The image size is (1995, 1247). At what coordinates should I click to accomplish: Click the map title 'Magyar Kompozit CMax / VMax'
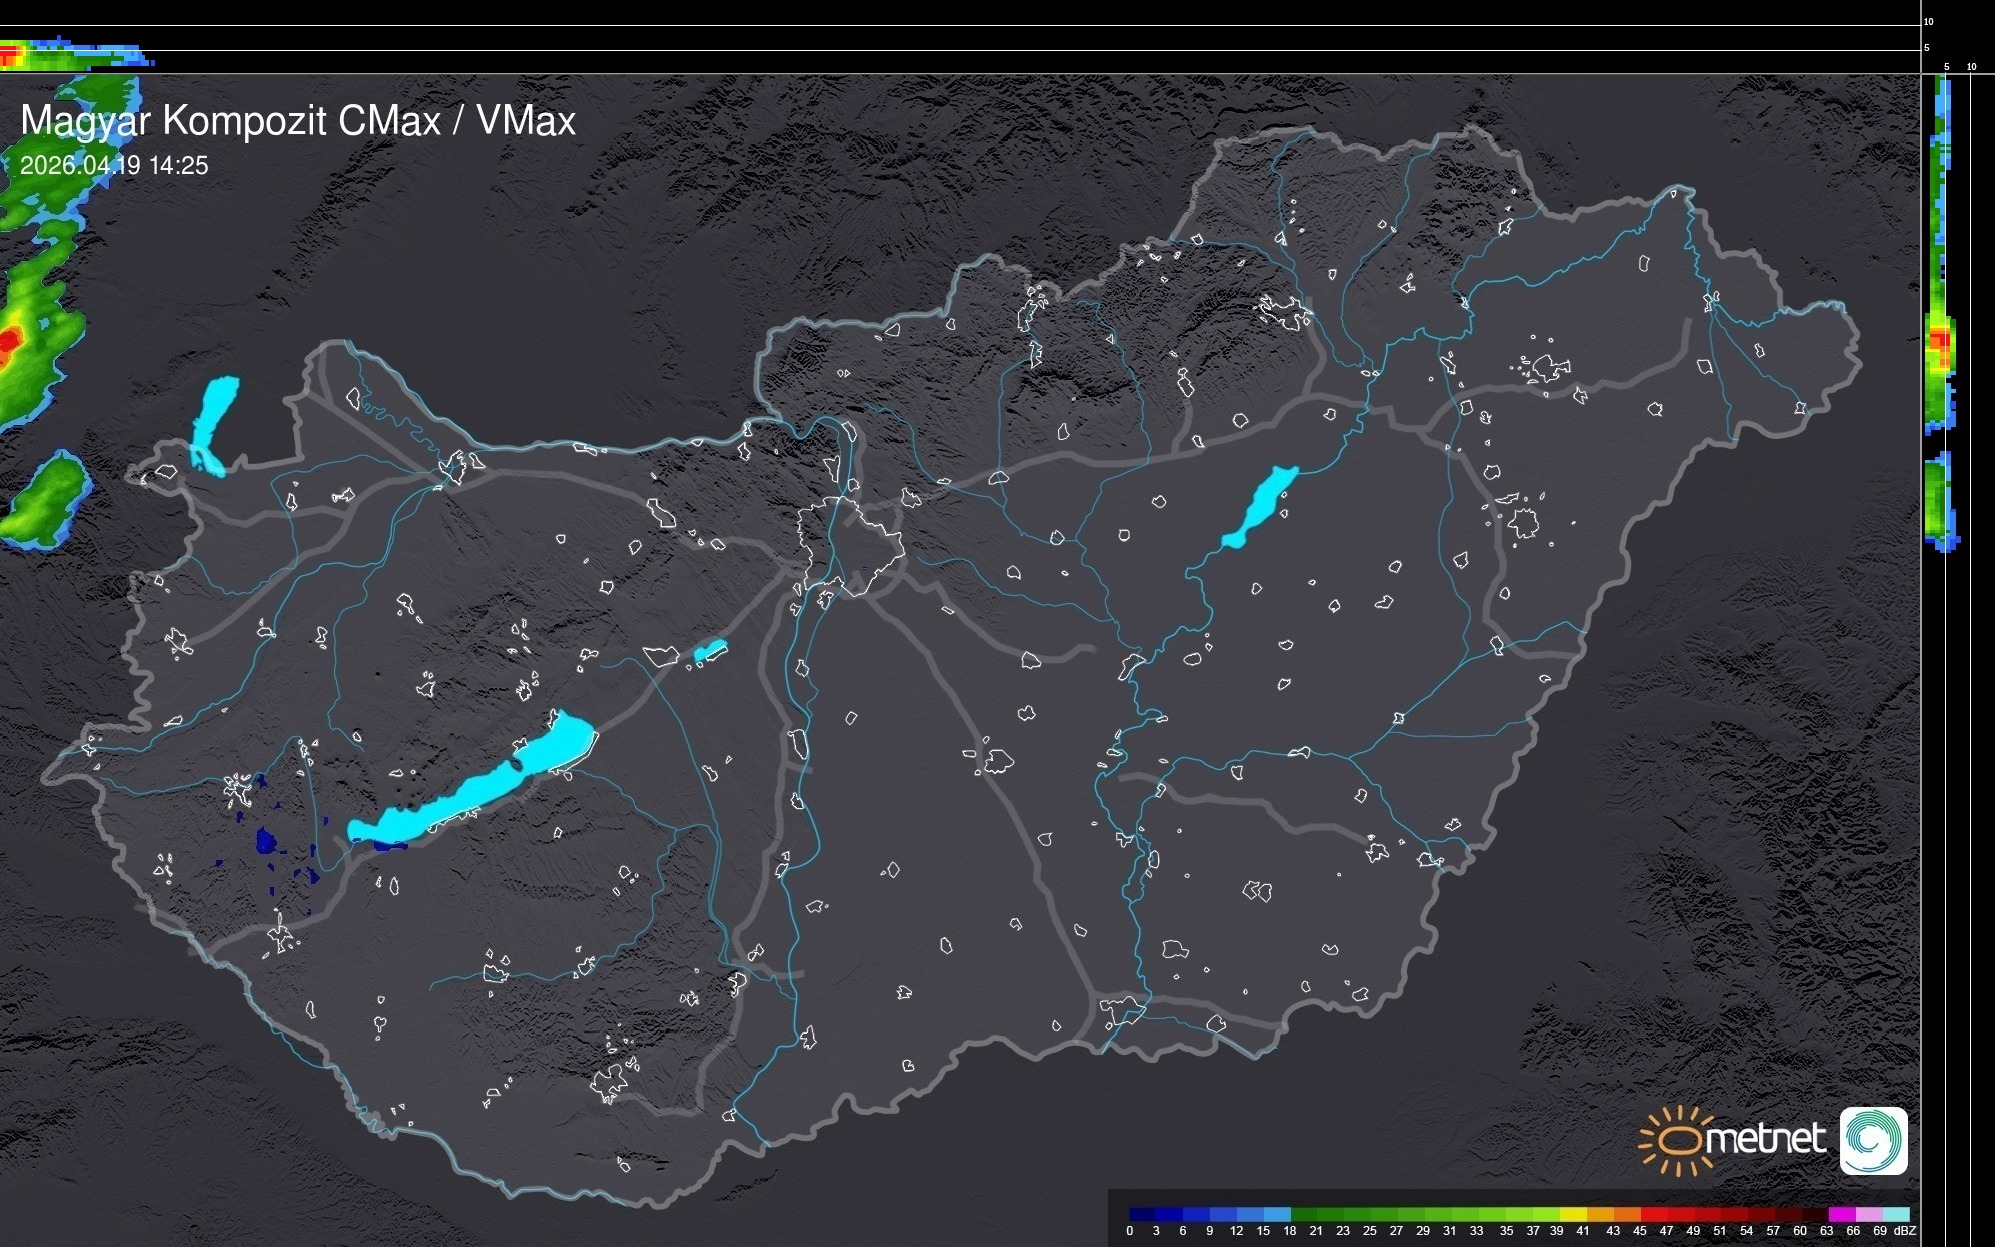298,121
